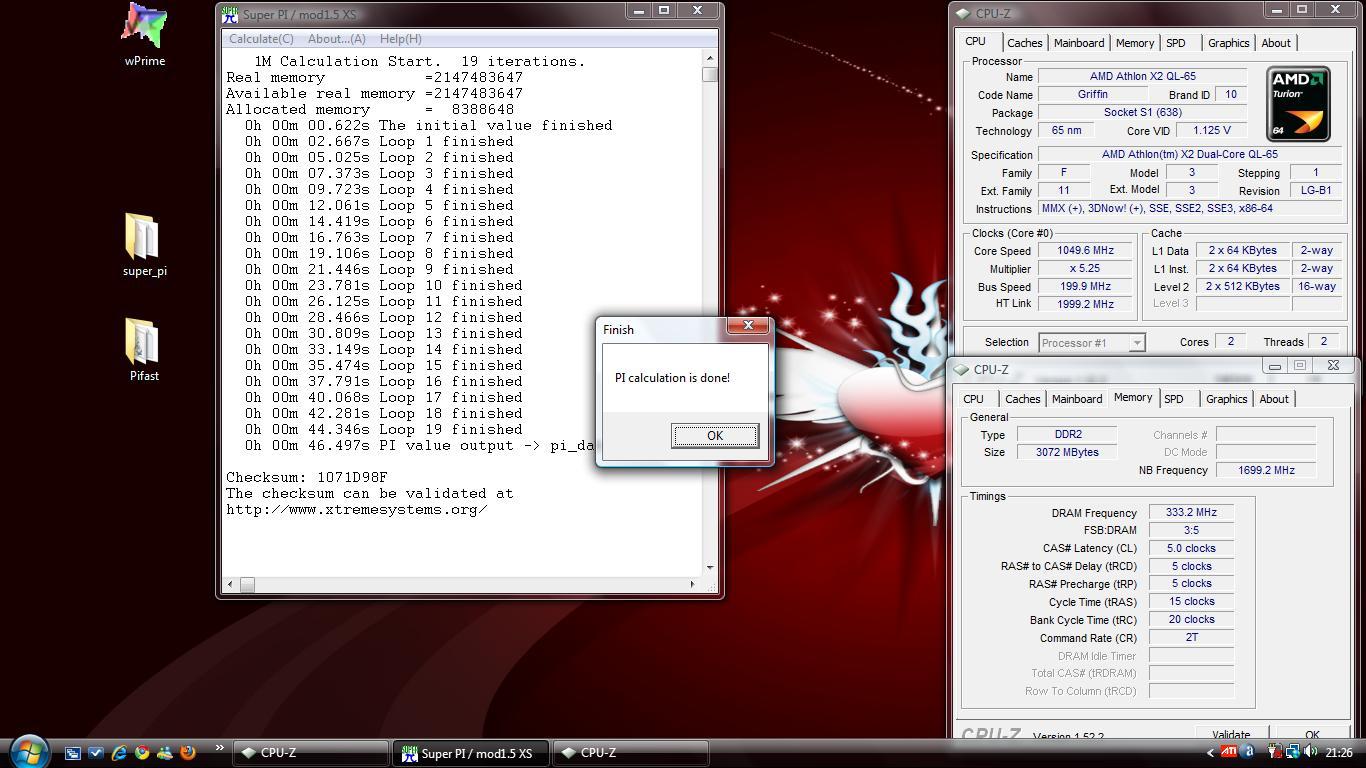Launch Internet Explorer from quick launch
Viewport: 1366px width, 768px height.
point(119,753)
